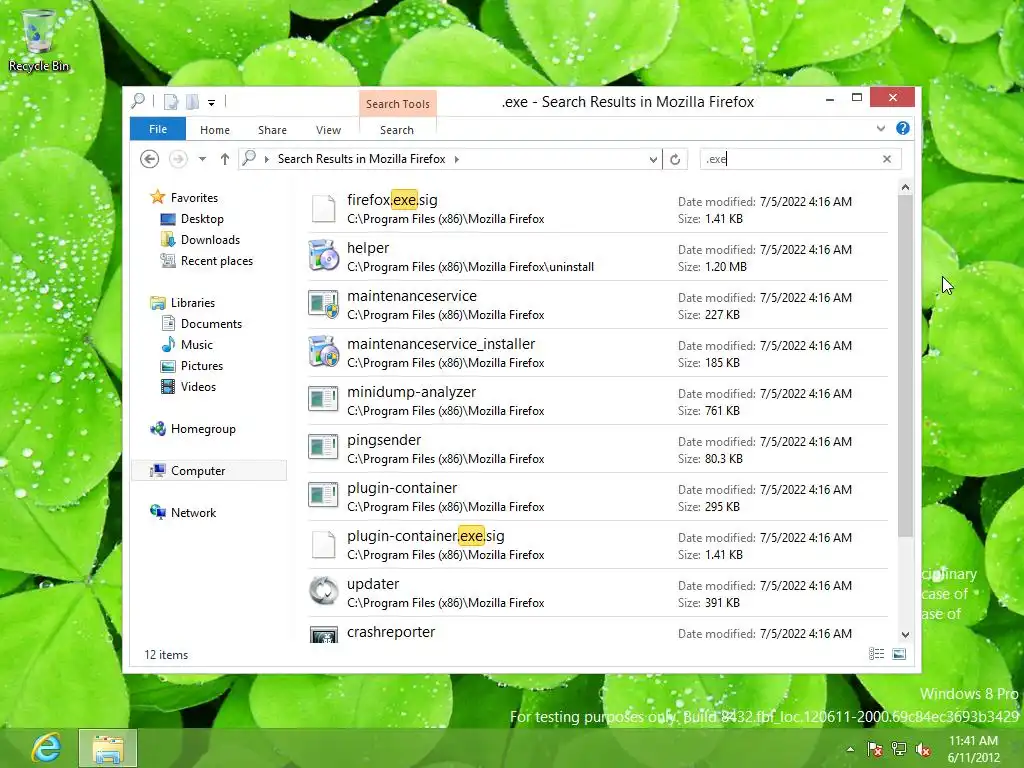Open the helper uninstaller icon
This screenshot has width=1024, height=768.
pos(323,256)
